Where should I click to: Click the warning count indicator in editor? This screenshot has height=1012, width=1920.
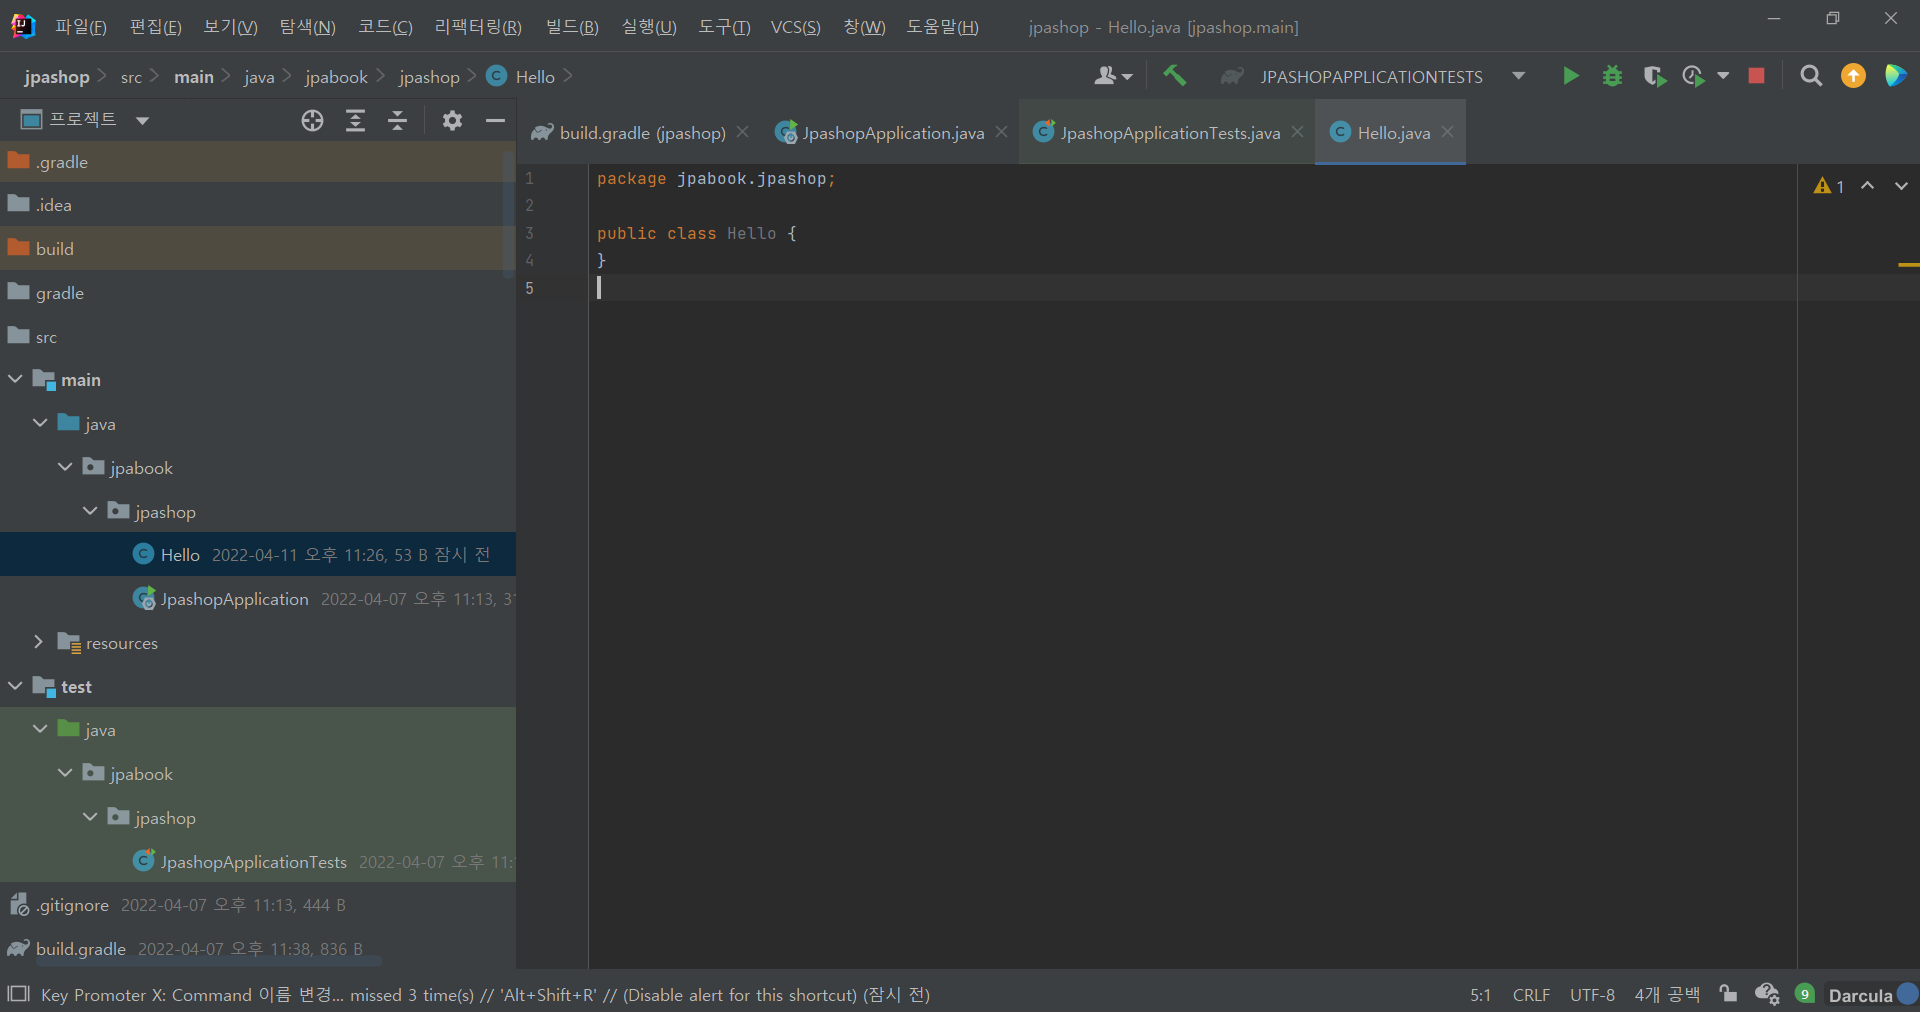[1829, 186]
